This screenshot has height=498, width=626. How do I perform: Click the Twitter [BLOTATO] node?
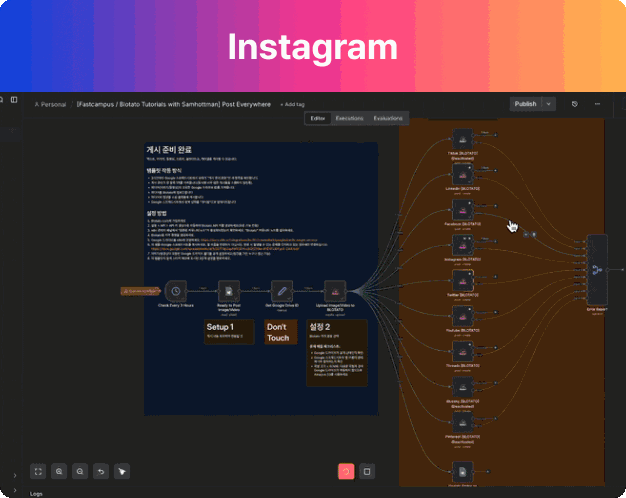click(463, 281)
